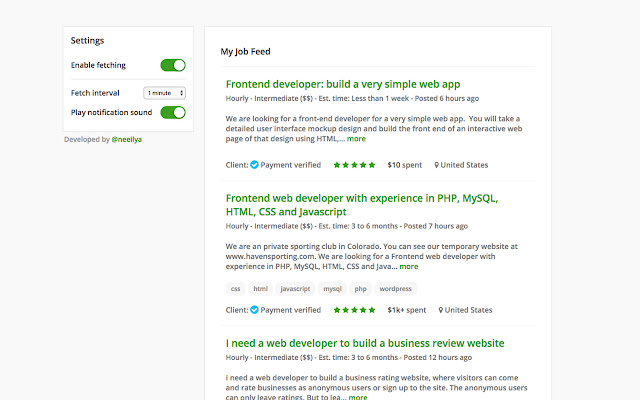Open 'Frontend developer: build a very simple web app' job

[x=343, y=84]
